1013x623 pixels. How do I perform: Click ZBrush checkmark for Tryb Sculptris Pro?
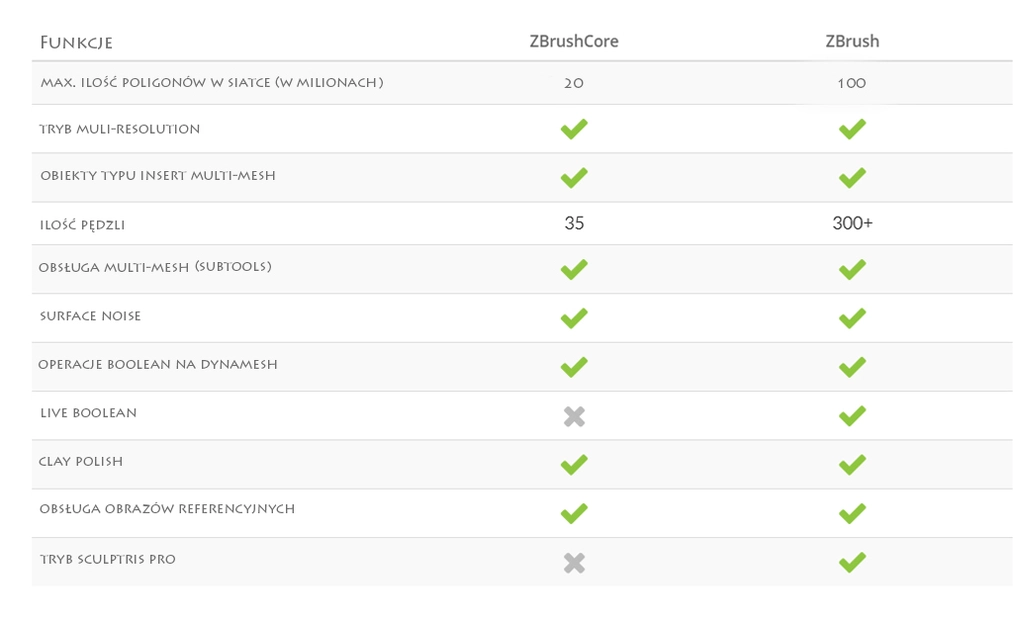(x=852, y=563)
